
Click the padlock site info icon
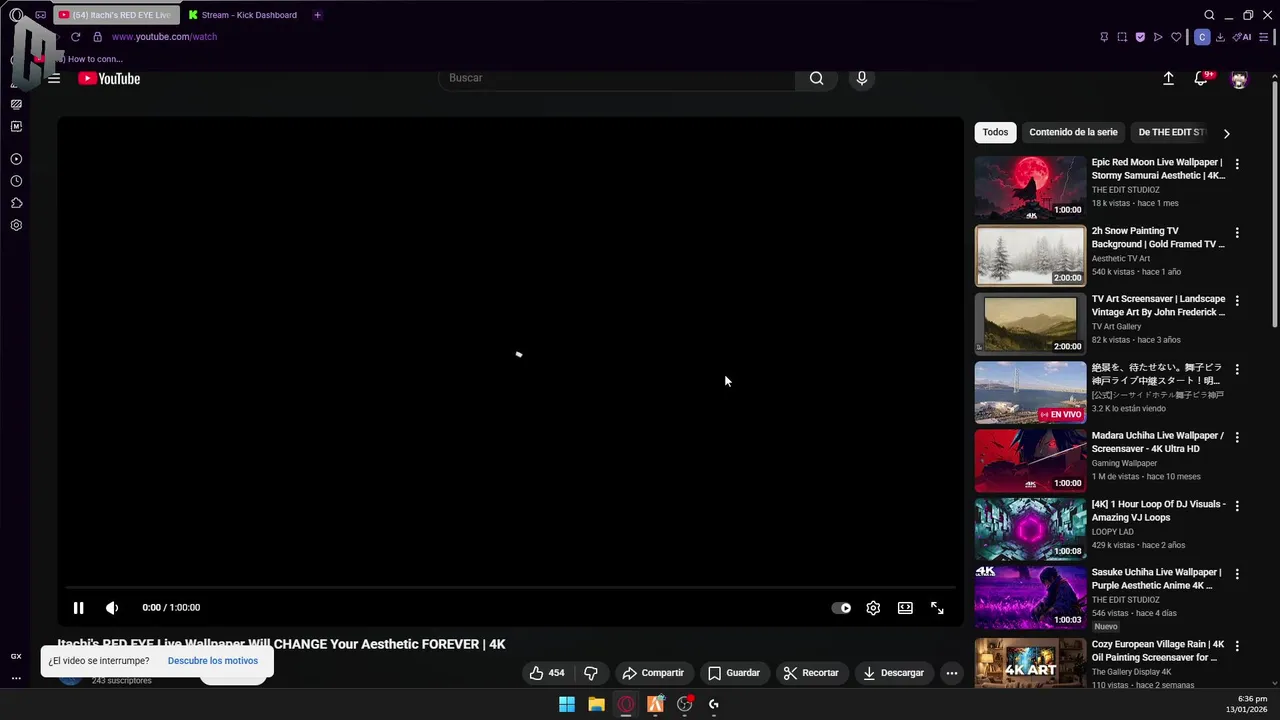(x=97, y=37)
